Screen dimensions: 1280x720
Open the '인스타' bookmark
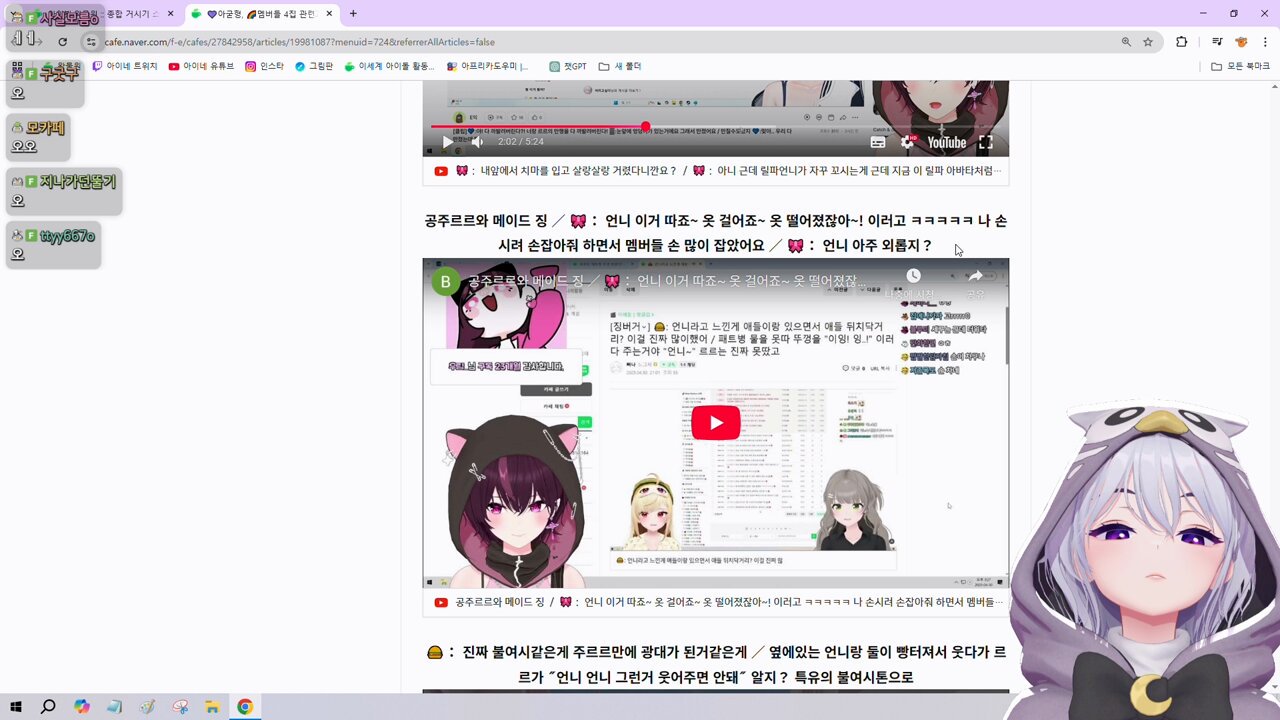click(265, 66)
